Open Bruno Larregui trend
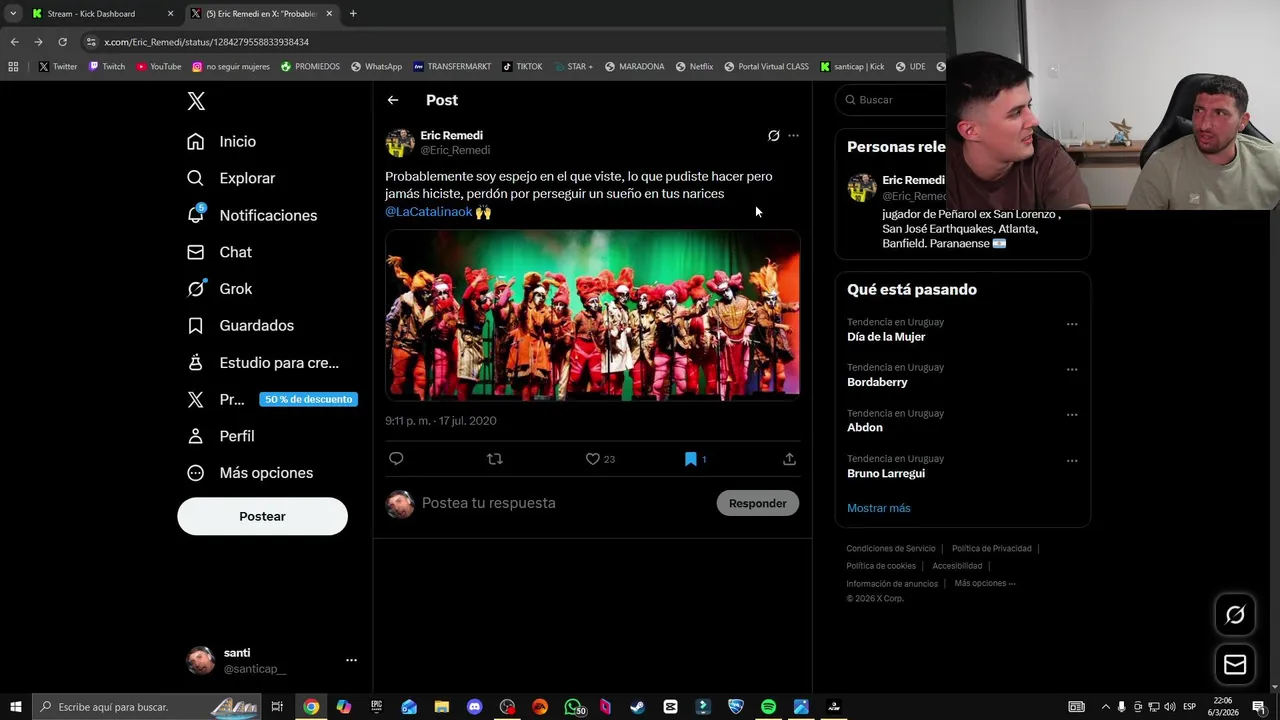Viewport: 1280px width, 720px height. pos(886,473)
